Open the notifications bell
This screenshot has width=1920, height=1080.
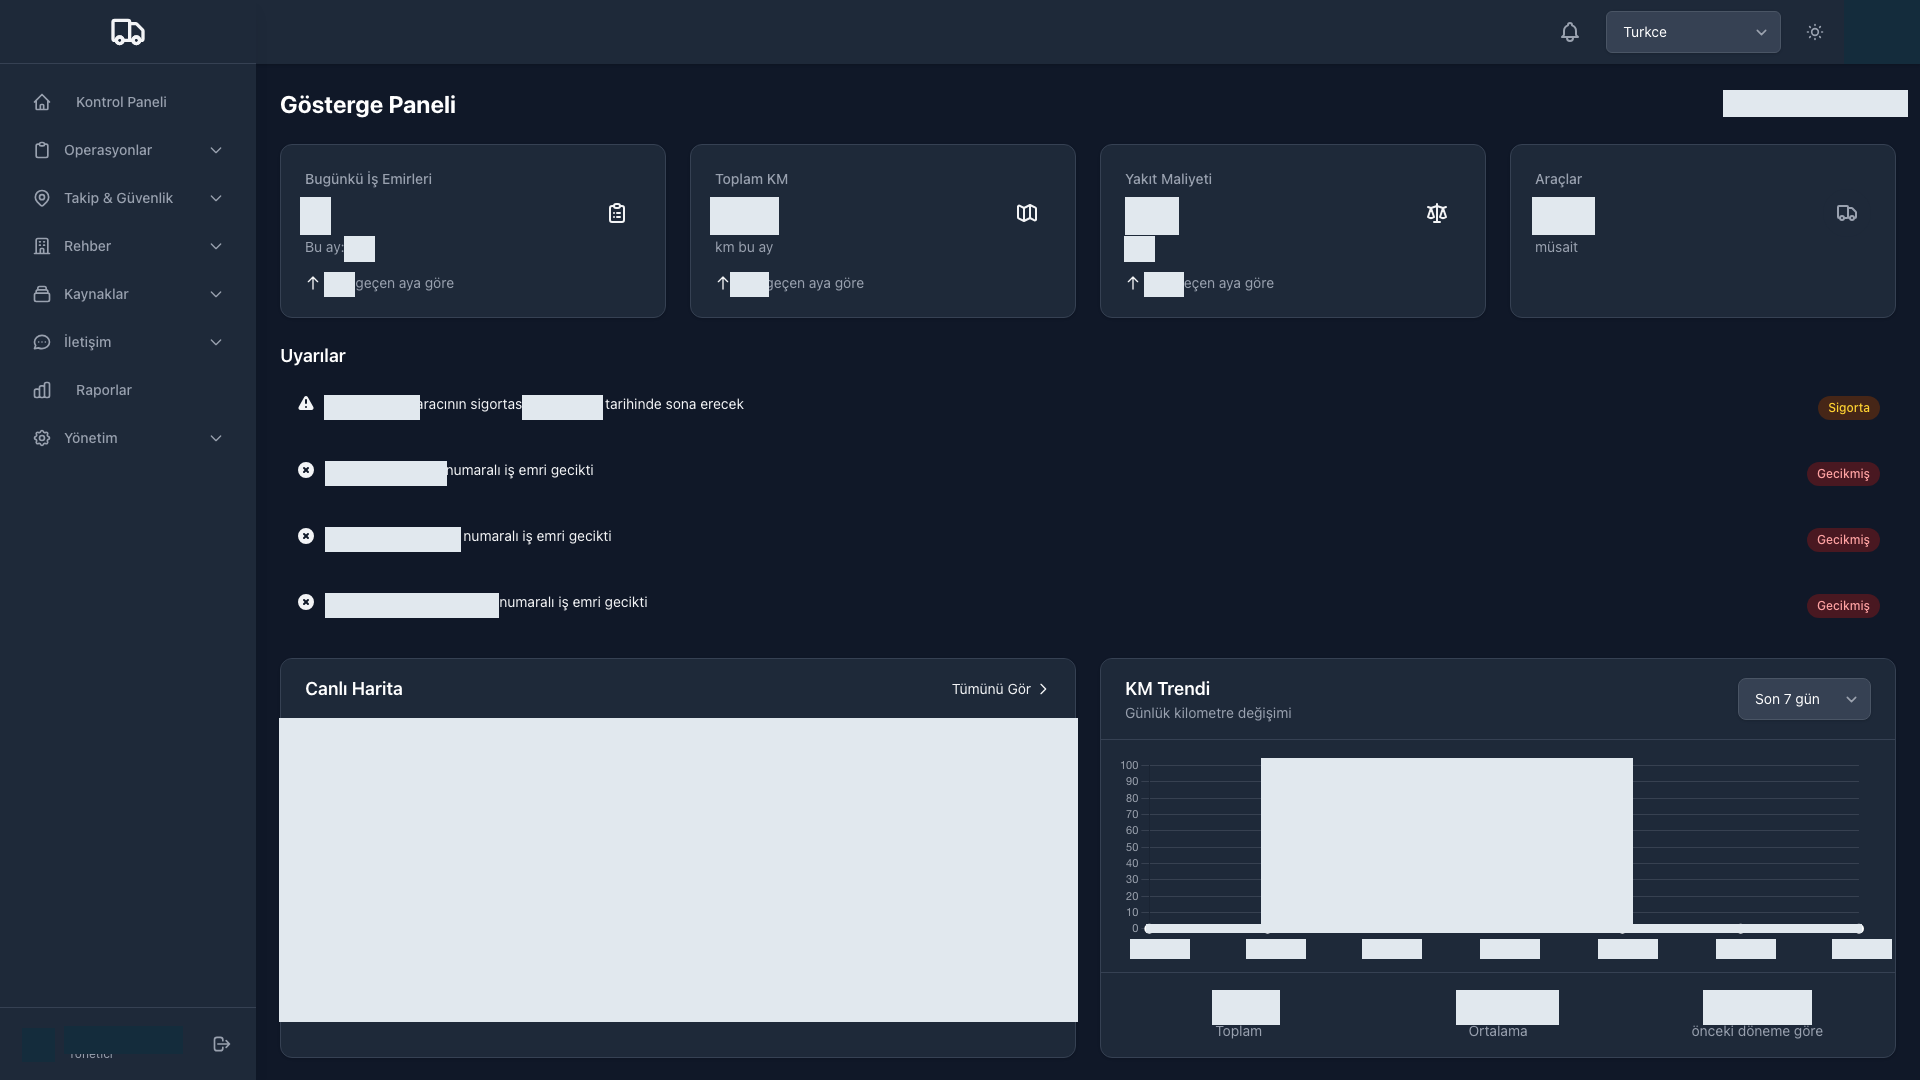(1570, 32)
